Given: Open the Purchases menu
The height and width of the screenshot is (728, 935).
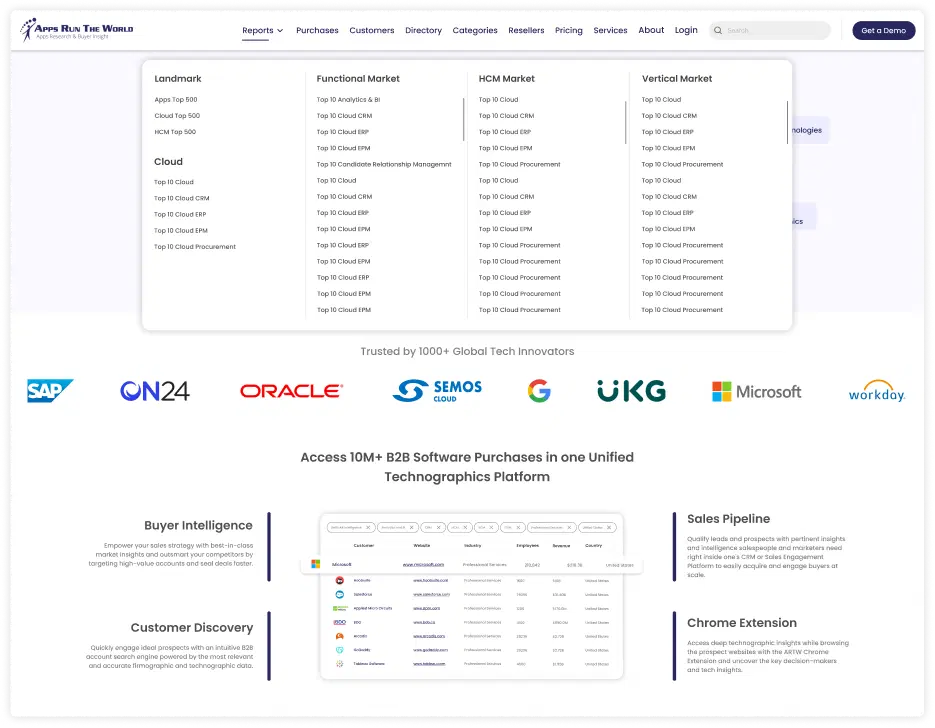Looking at the screenshot, I should [x=317, y=30].
